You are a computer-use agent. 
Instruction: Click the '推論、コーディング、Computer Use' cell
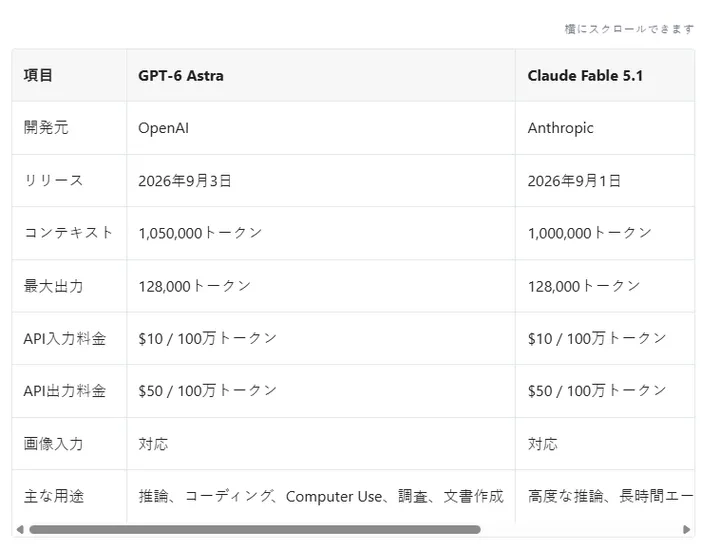(x=321, y=496)
